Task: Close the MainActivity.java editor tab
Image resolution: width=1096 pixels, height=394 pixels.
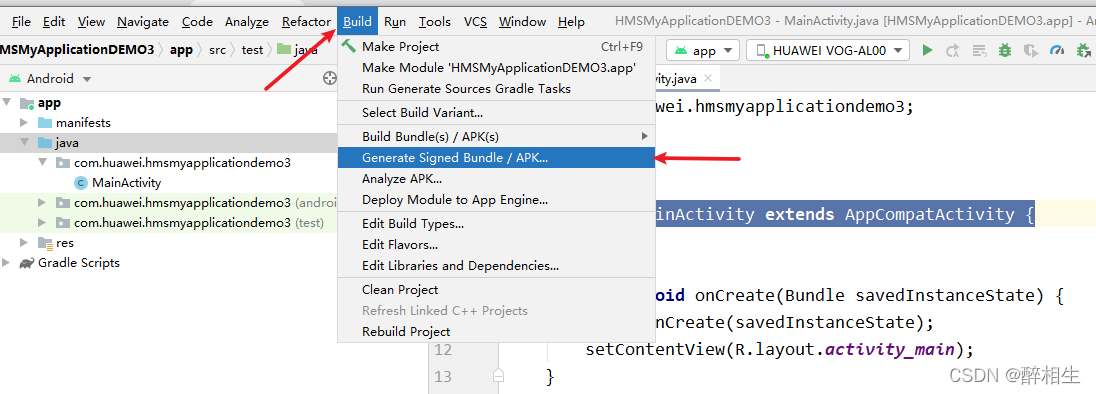Action: coord(707,79)
